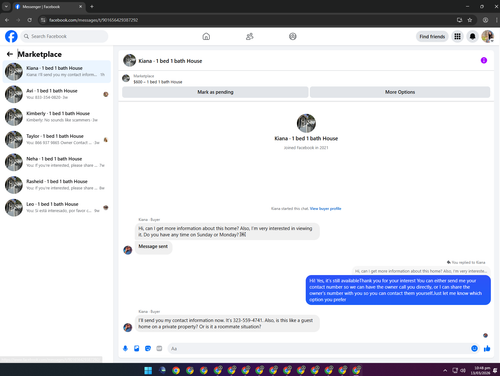
Task: Focus the Aa message input box
Action: click(x=318, y=349)
